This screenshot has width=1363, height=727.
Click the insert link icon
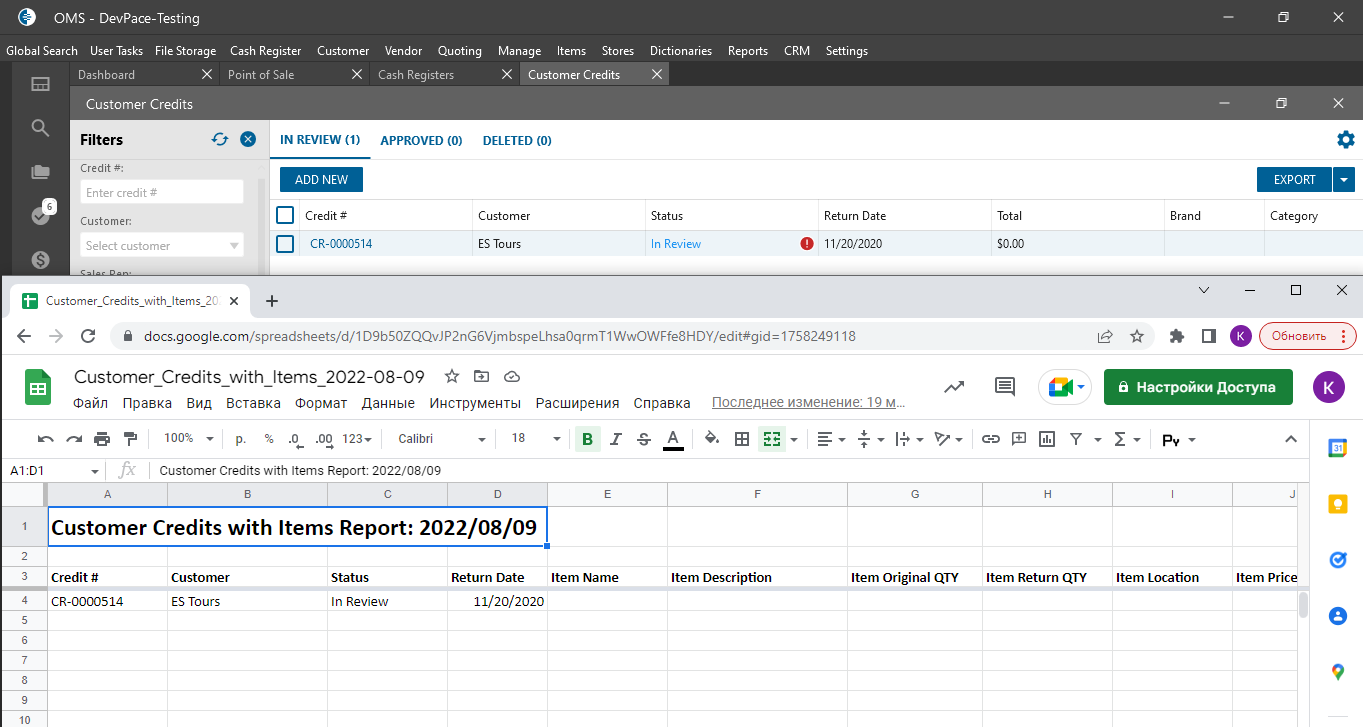[x=990, y=439]
